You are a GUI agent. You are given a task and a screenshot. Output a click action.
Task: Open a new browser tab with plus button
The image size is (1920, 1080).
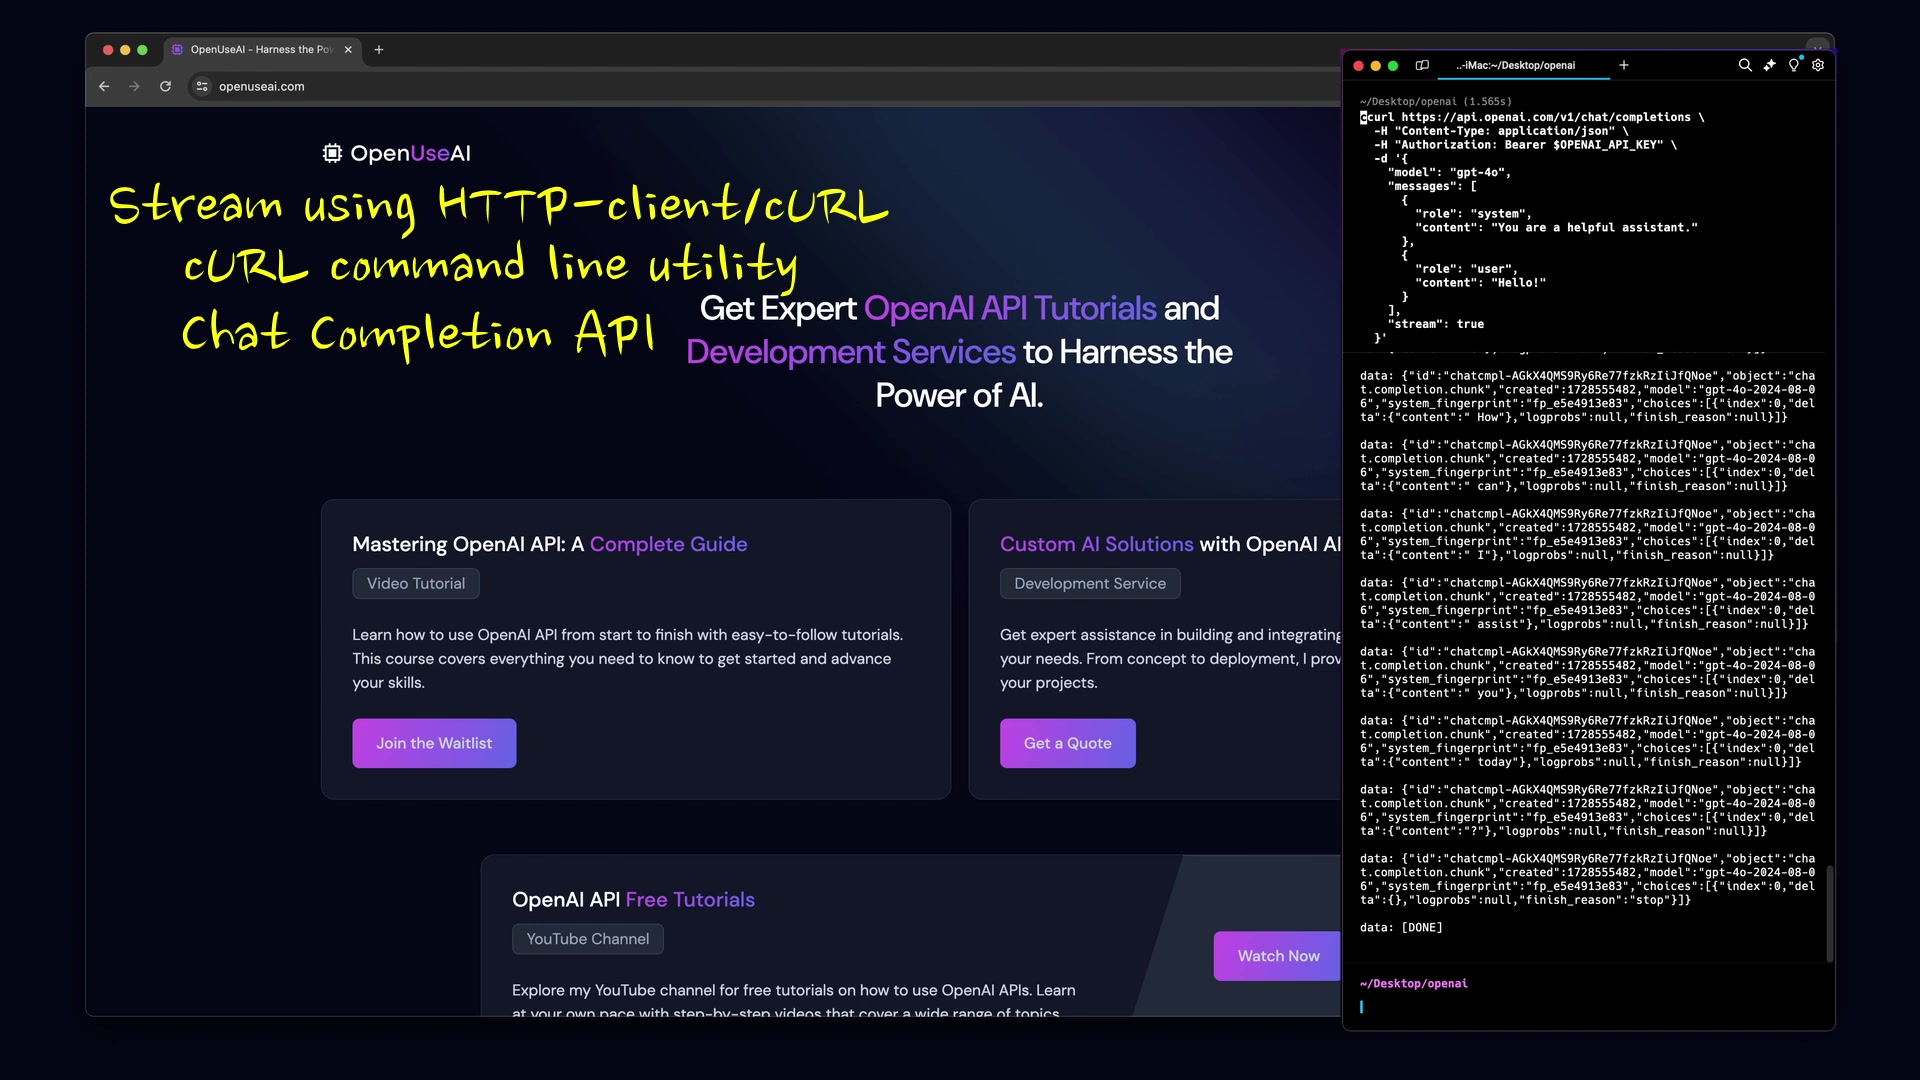378,49
